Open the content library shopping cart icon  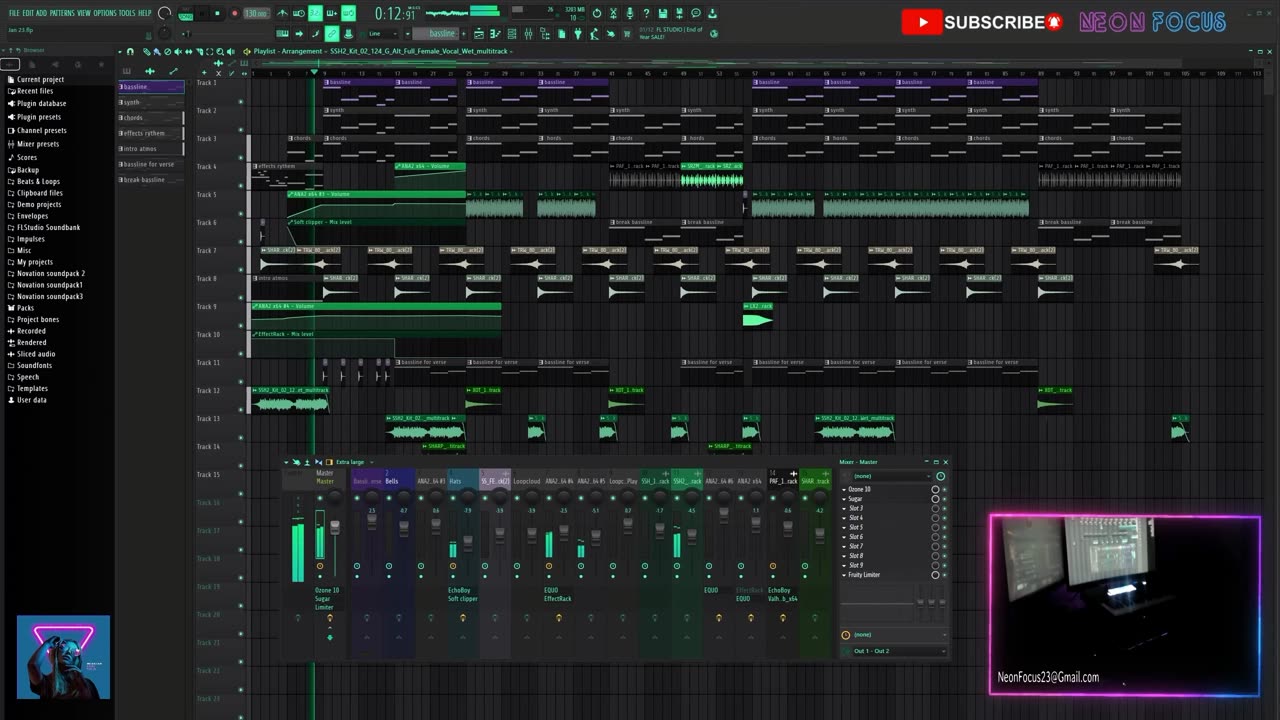coord(627,33)
